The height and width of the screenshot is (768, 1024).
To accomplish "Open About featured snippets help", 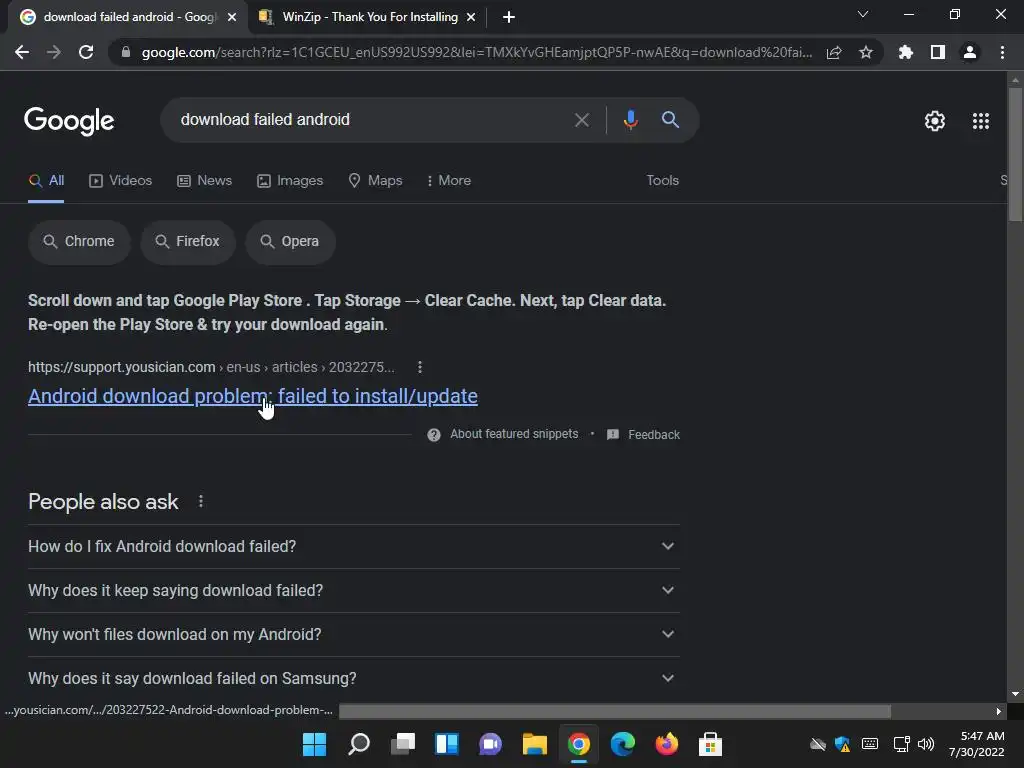I will click(x=503, y=434).
